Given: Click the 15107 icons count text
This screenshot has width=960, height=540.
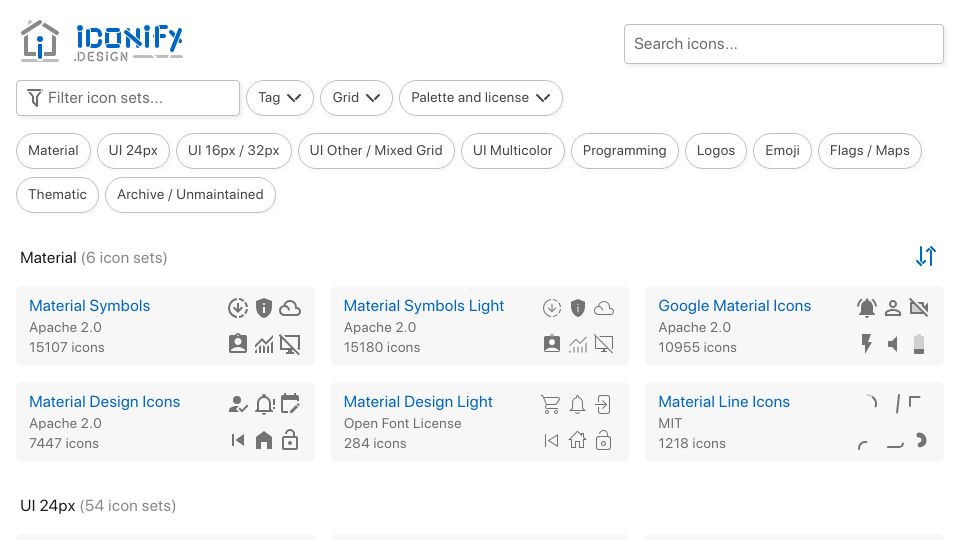Looking at the screenshot, I should tap(67, 347).
